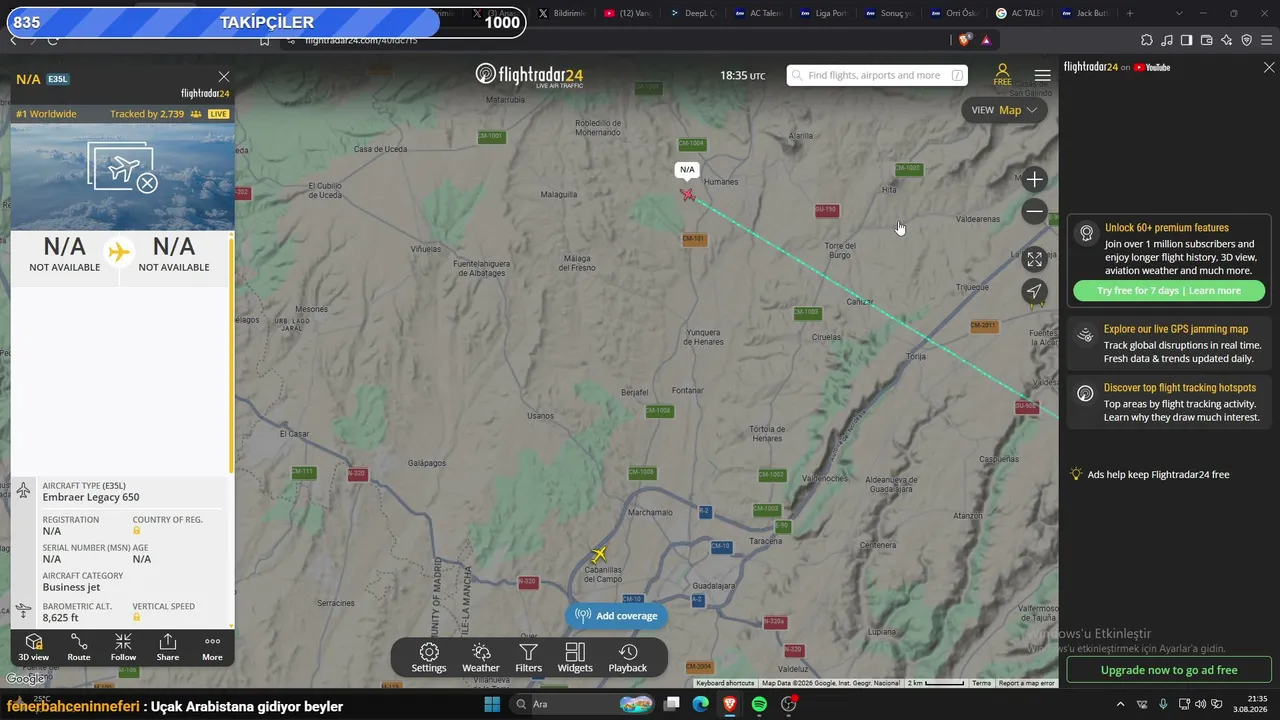Toggle the browser sidebar panel
1280x720 pixels.
pos(1186,40)
